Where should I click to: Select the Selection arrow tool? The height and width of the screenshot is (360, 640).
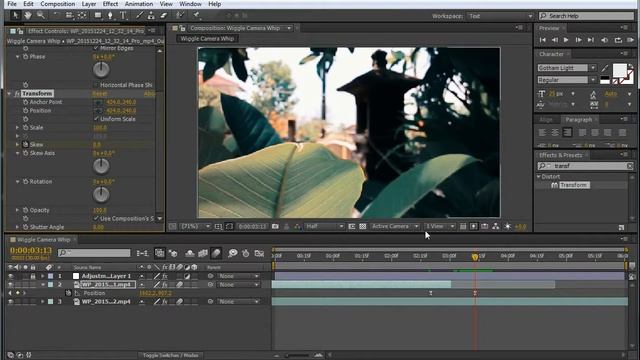[x=16, y=16]
